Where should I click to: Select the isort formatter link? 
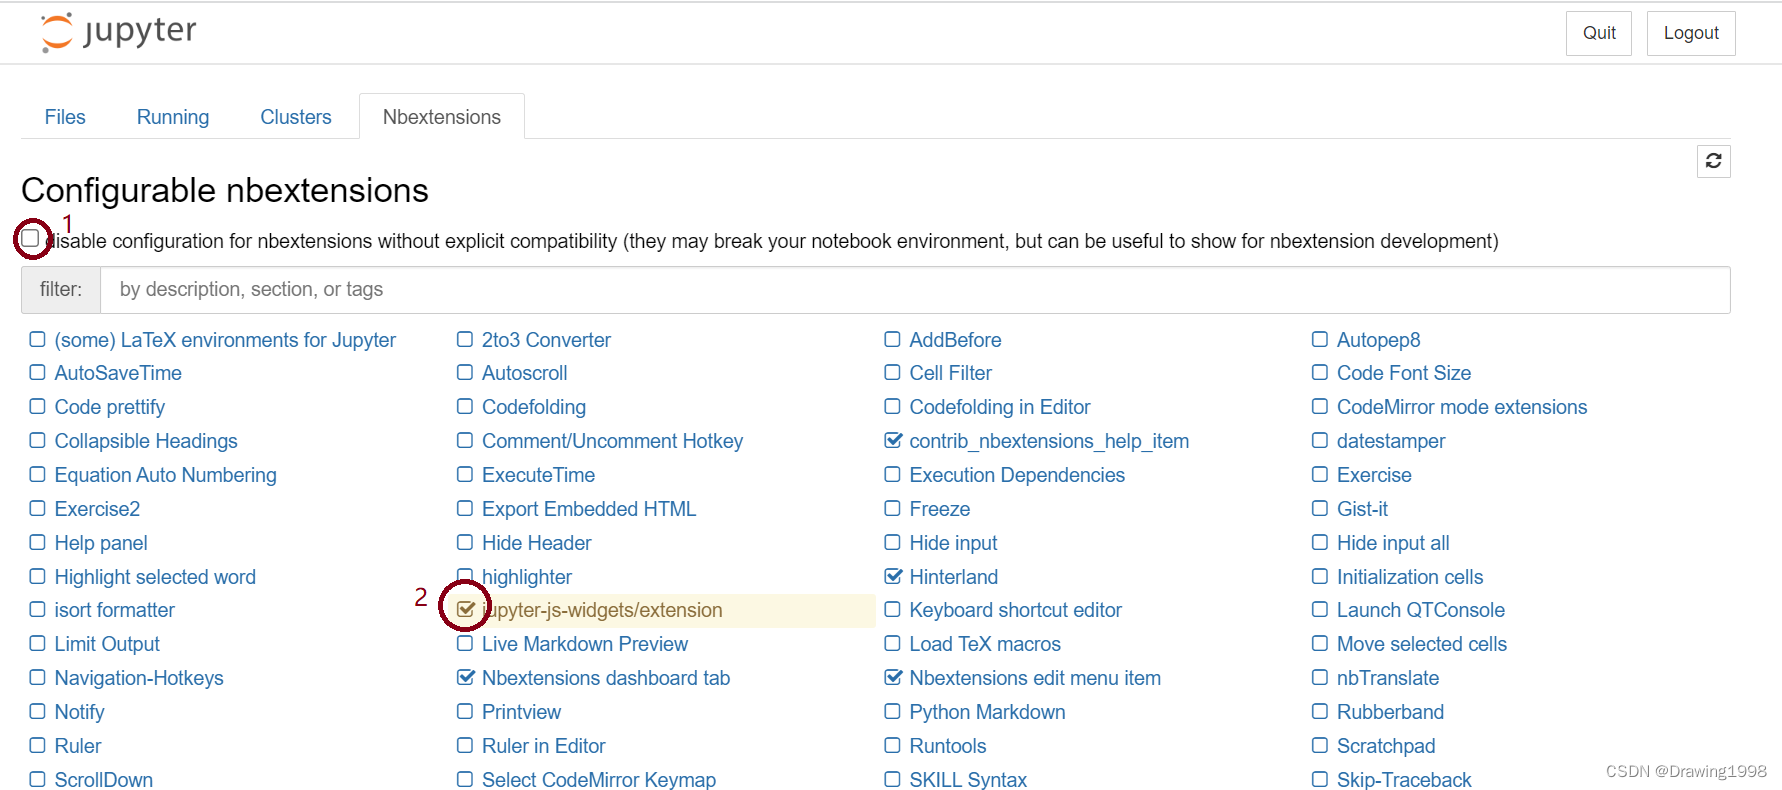point(115,610)
